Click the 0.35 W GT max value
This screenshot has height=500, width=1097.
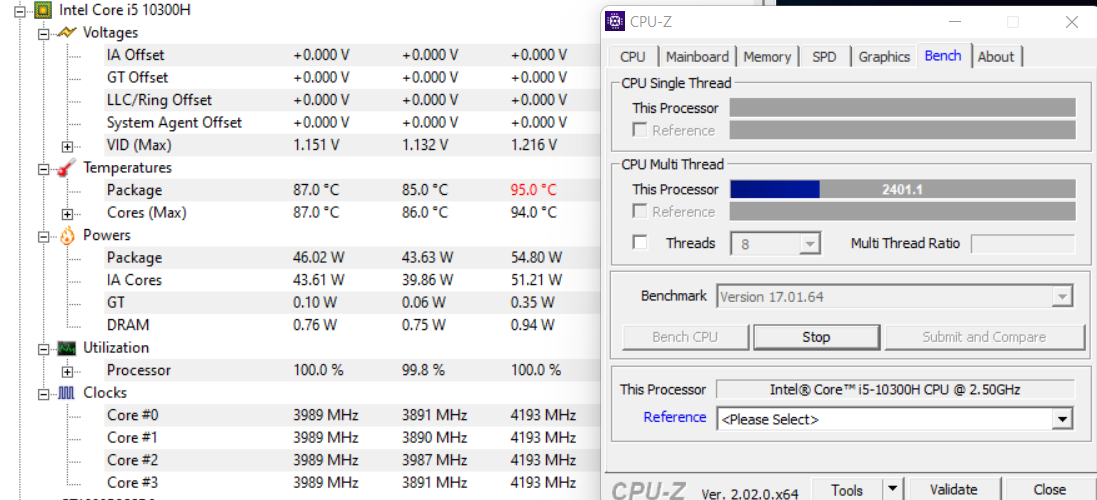pos(532,303)
